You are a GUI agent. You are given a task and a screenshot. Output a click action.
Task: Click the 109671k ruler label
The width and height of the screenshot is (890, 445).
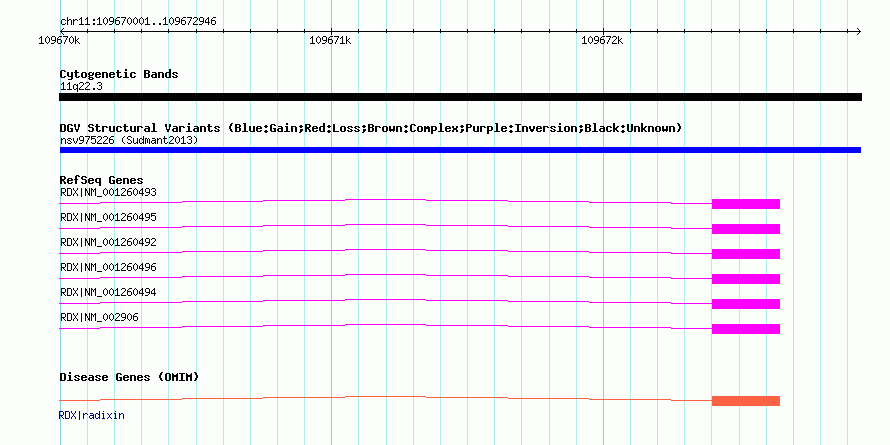[x=330, y=41]
